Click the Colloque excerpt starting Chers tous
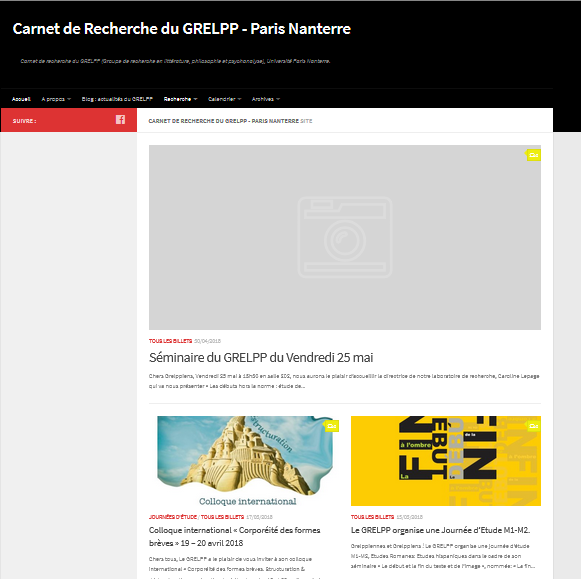 [x=235, y=567]
